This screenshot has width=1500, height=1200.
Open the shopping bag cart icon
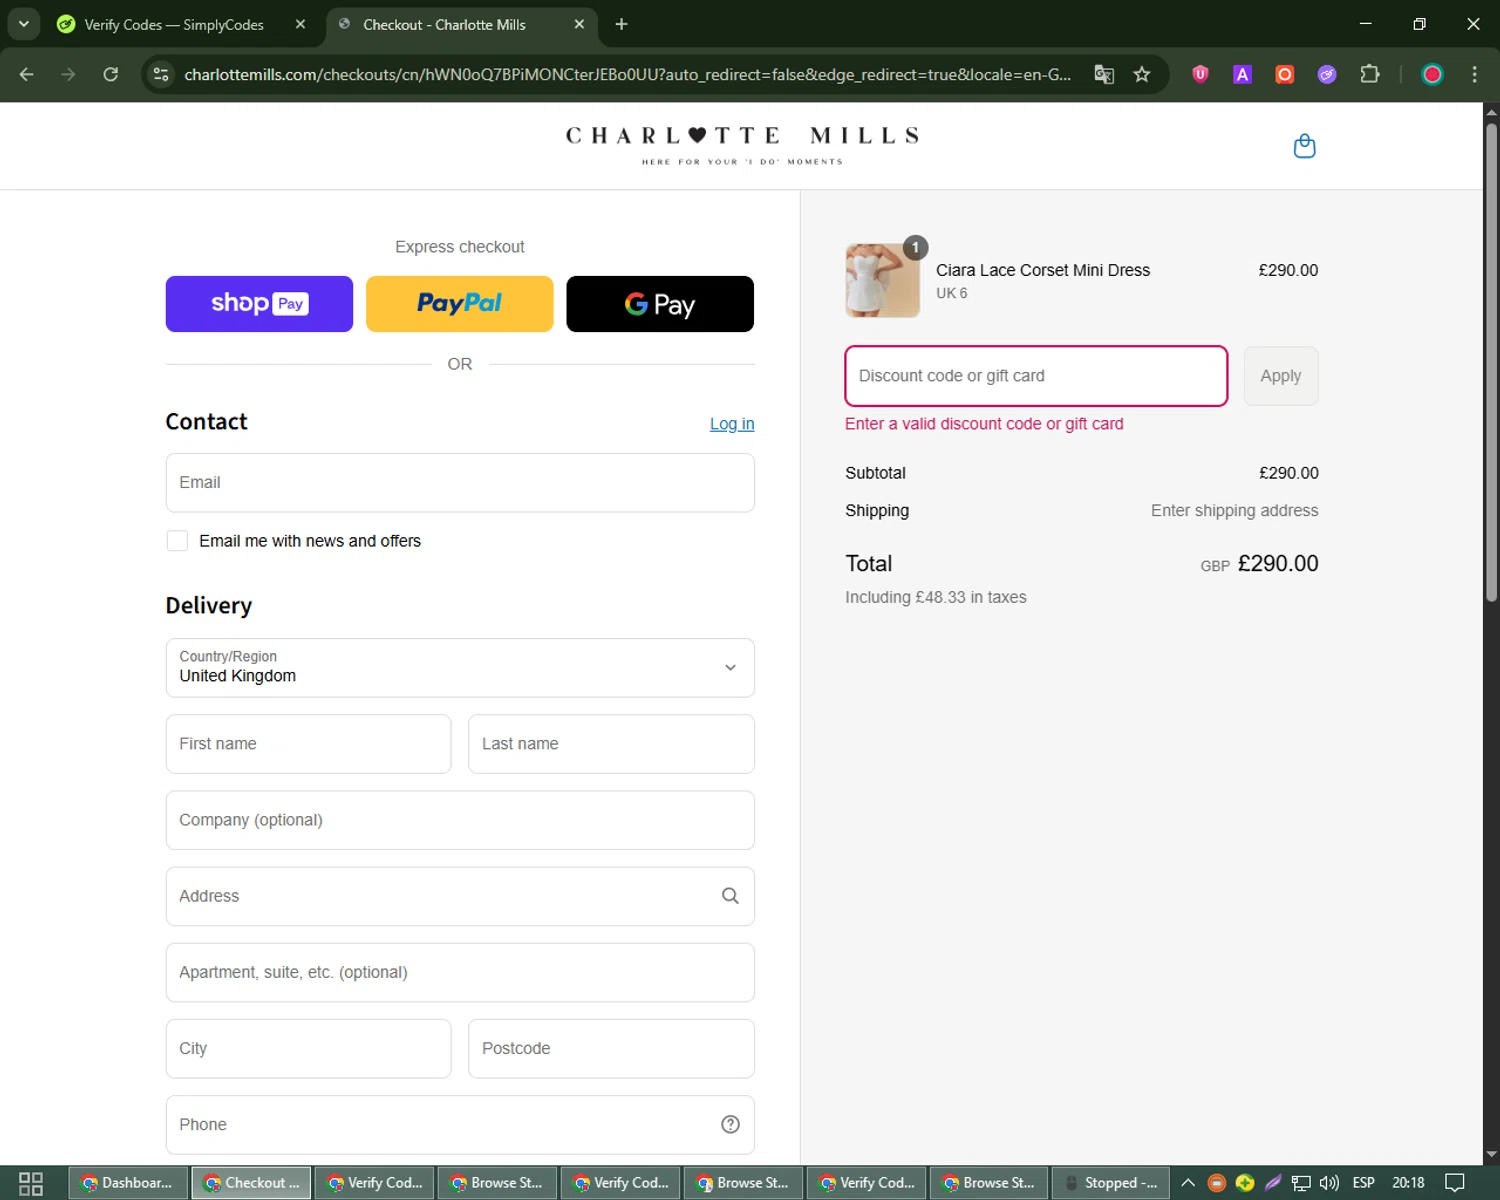coord(1304,146)
